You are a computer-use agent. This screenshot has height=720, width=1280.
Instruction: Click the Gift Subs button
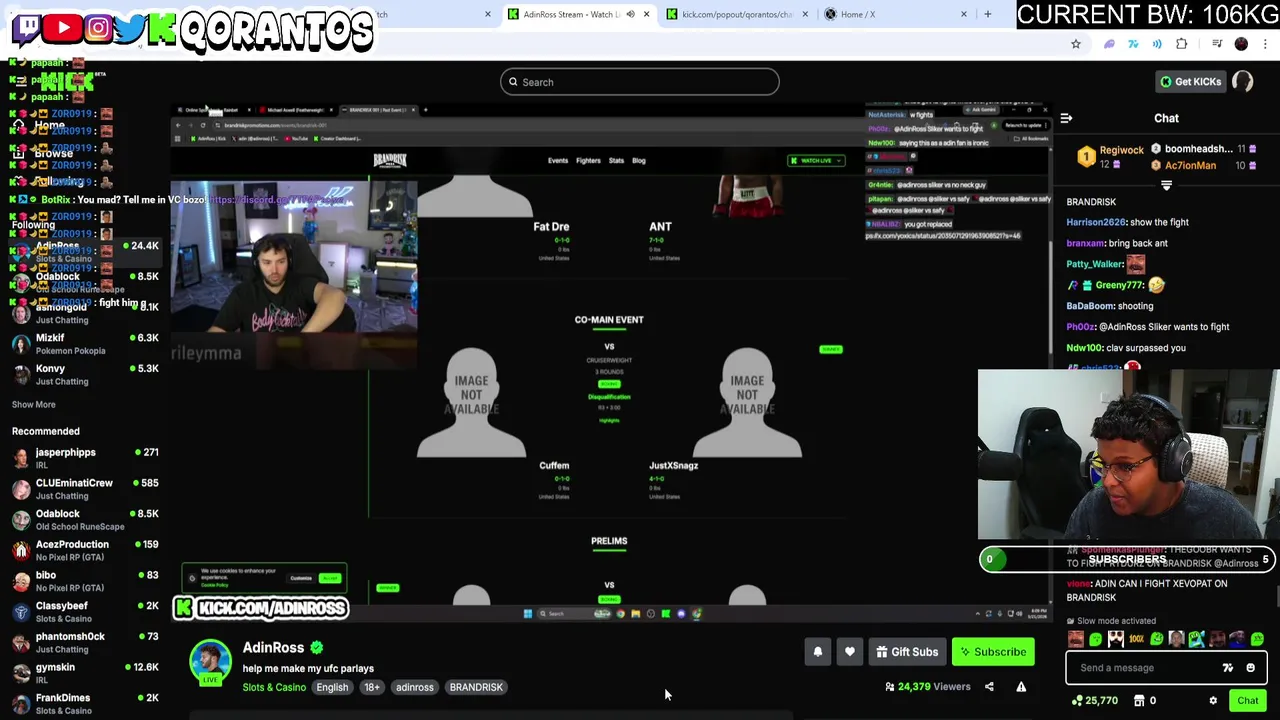[908, 652]
